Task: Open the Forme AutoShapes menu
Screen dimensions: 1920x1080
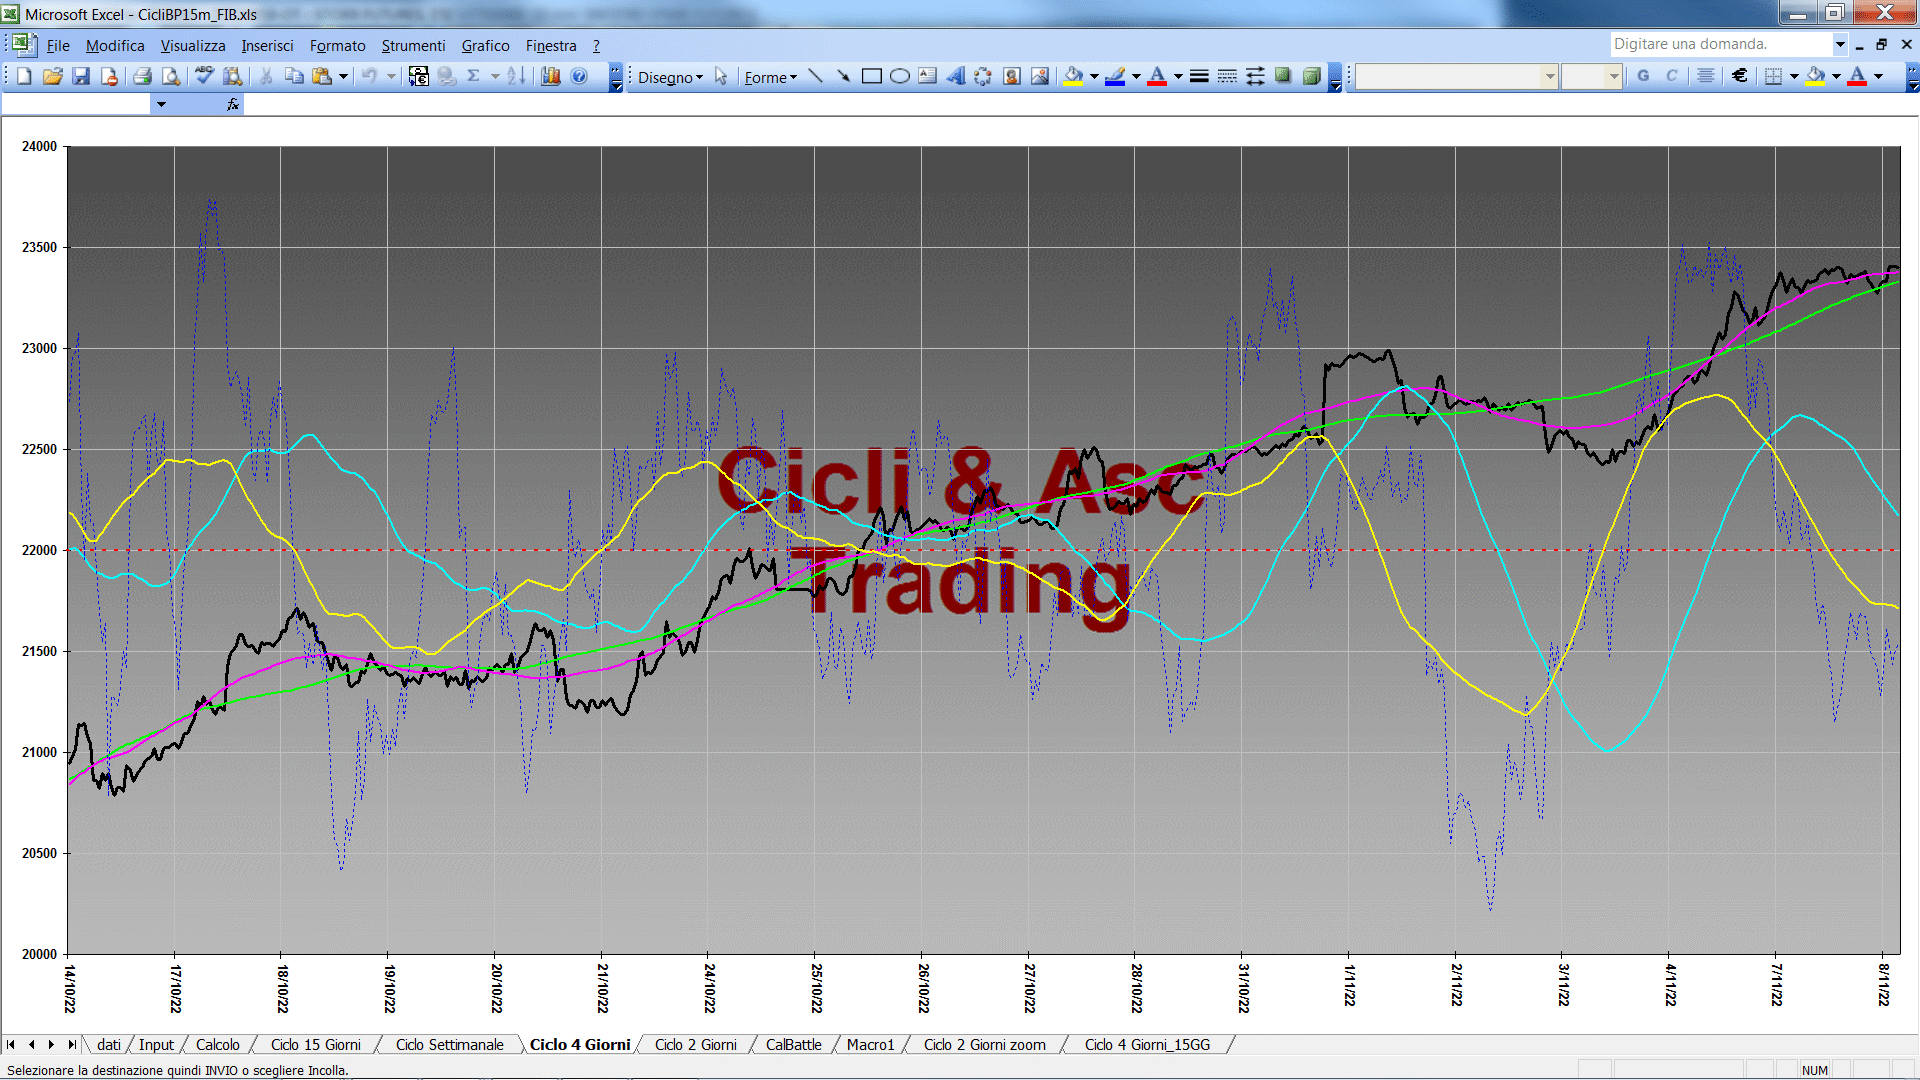Action: coord(770,77)
